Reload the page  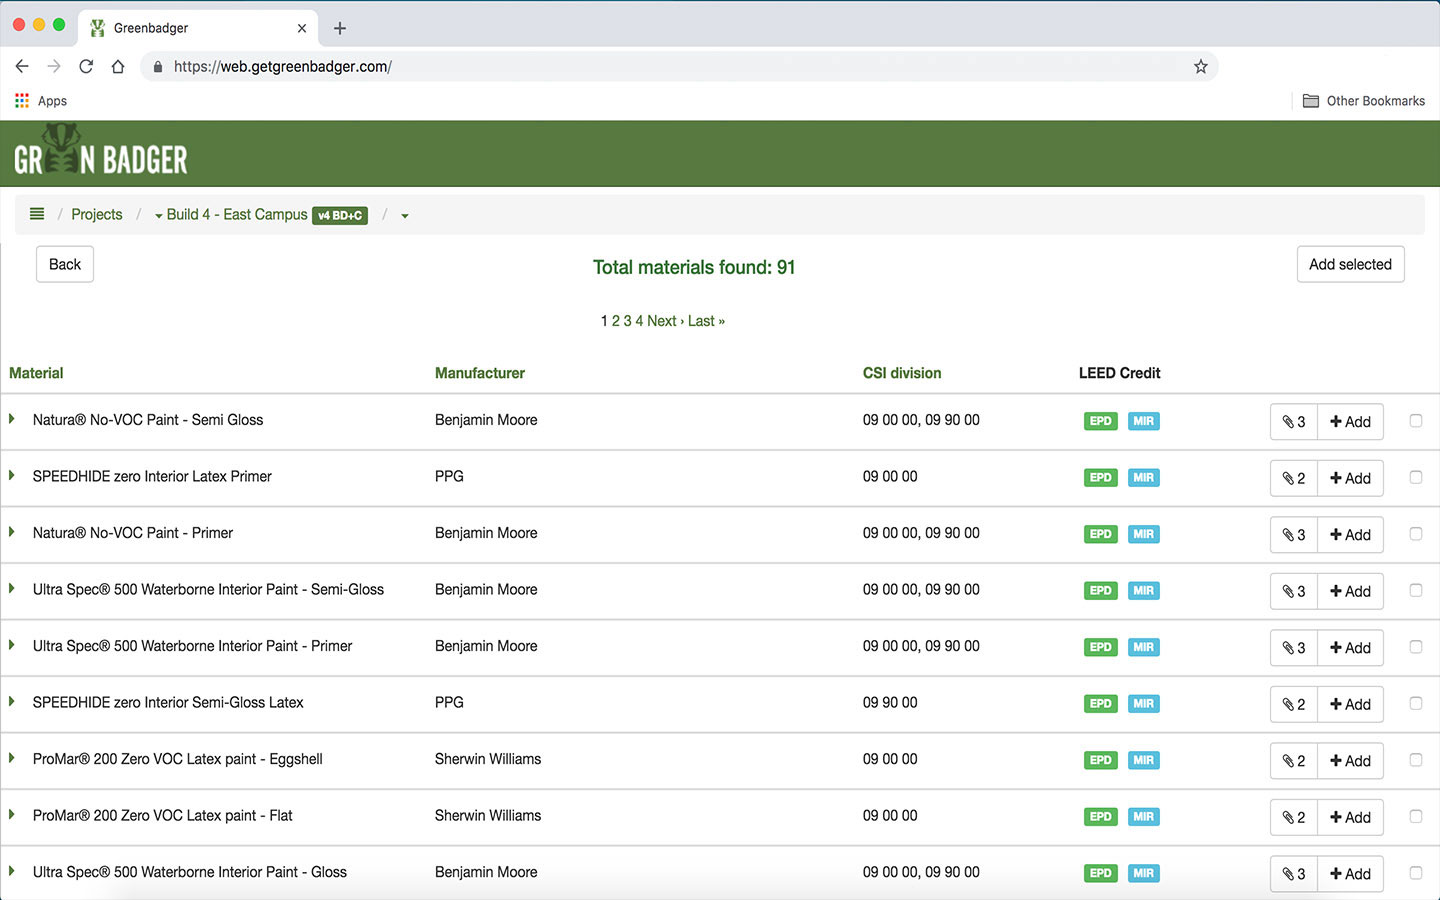click(x=86, y=66)
